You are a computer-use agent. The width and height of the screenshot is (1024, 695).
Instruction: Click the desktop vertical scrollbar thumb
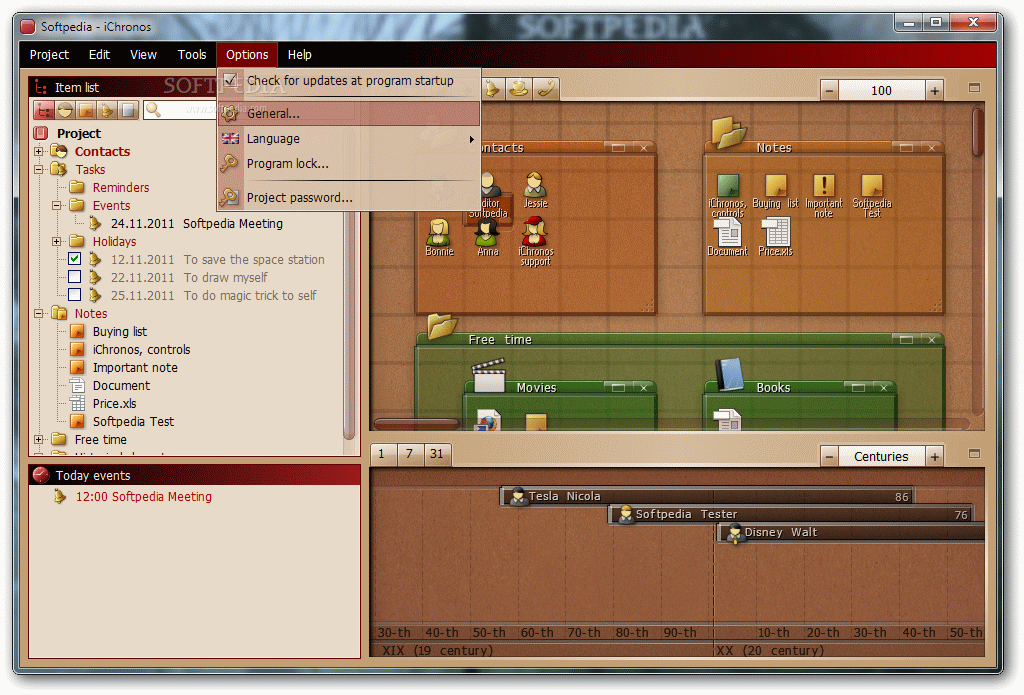(x=978, y=132)
